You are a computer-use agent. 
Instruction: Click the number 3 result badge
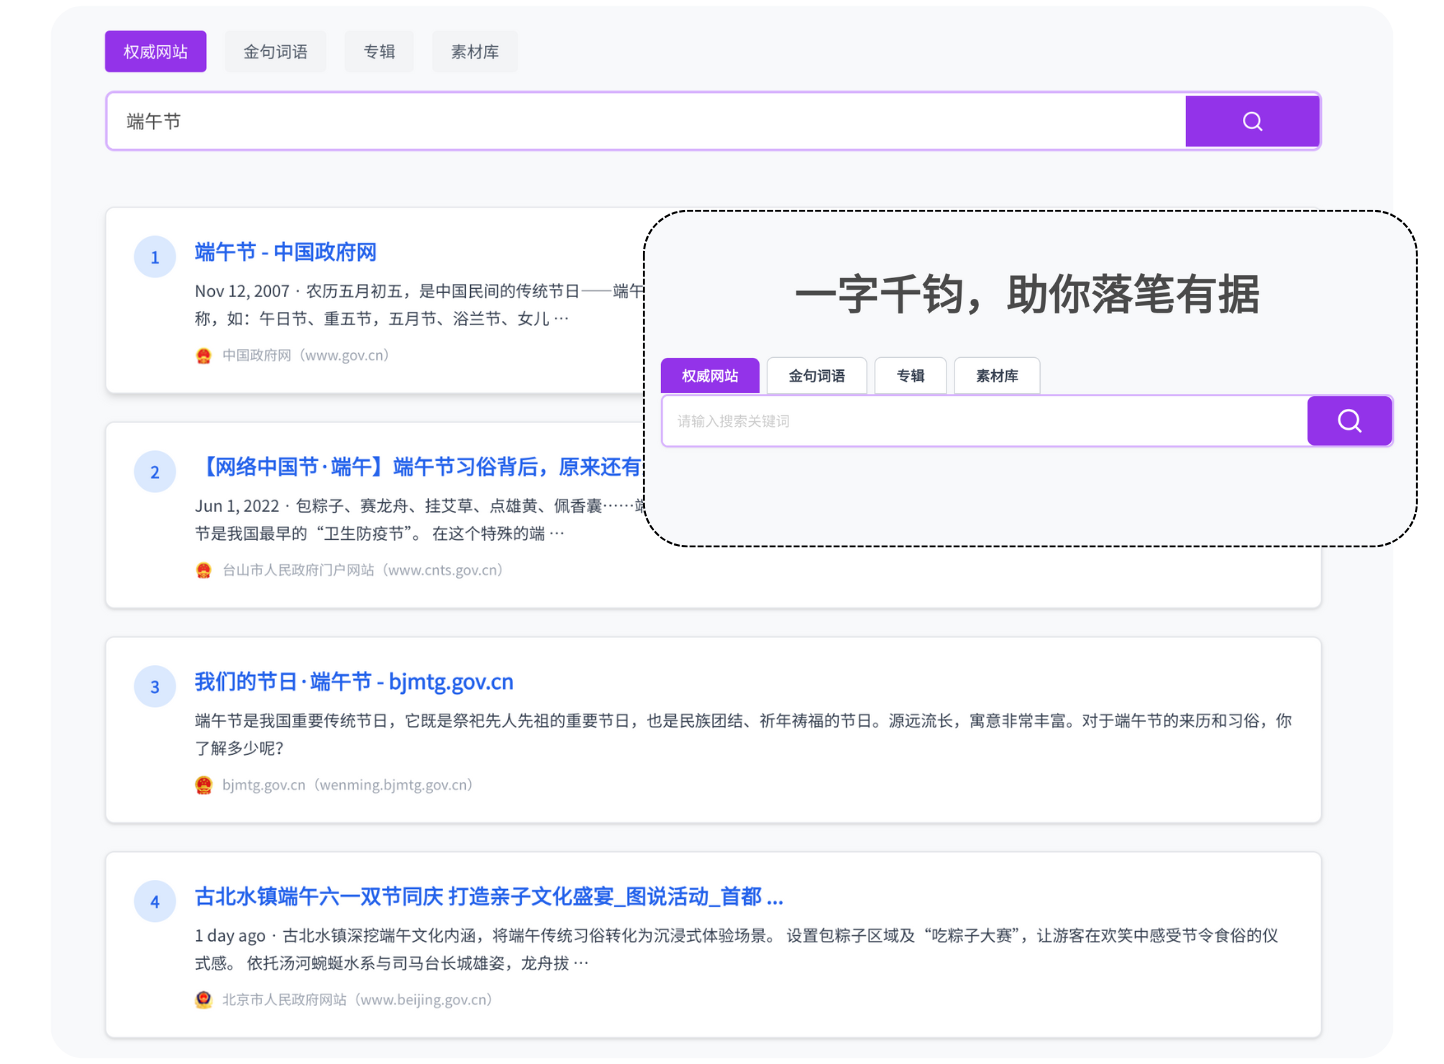pyautogui.click(x=155, y=687)
